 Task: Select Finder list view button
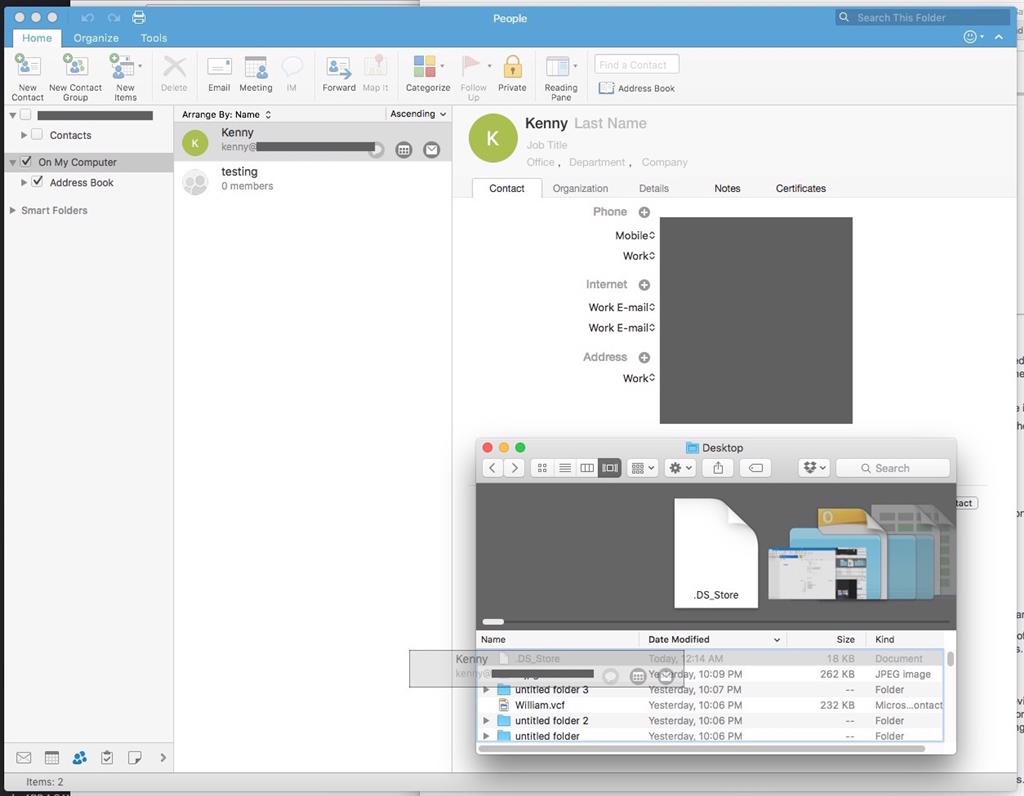pos(565,468)
